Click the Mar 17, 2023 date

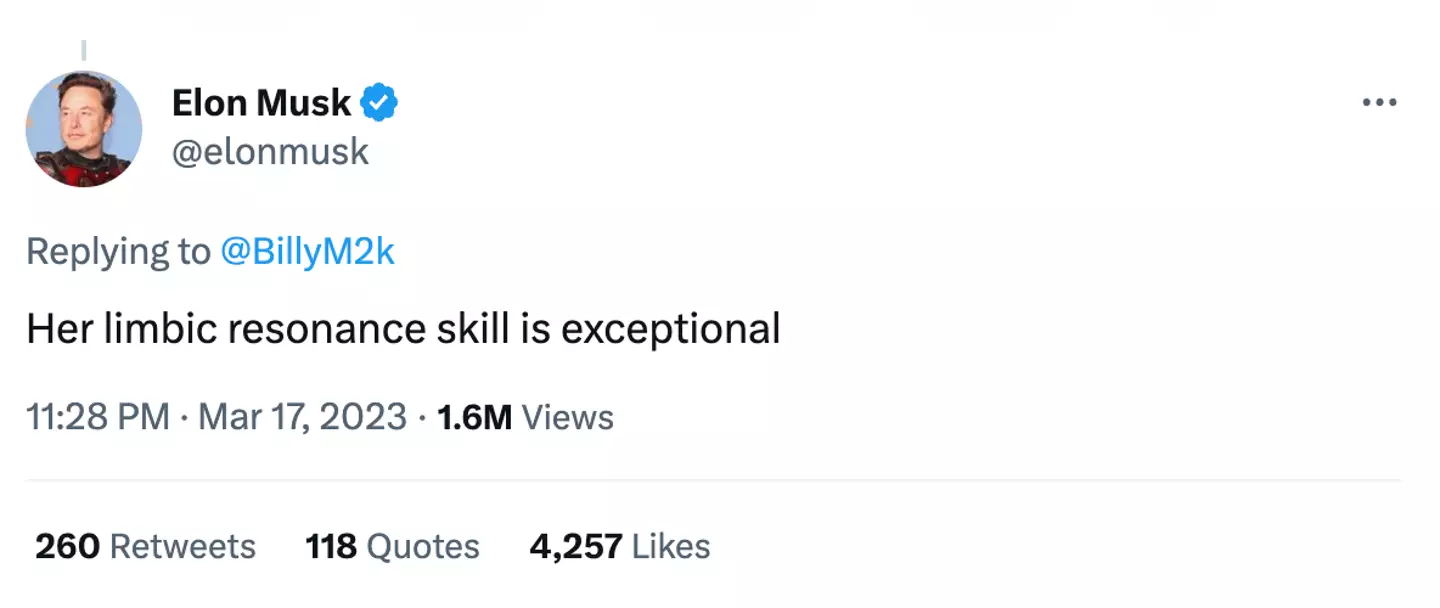(302, 417)
